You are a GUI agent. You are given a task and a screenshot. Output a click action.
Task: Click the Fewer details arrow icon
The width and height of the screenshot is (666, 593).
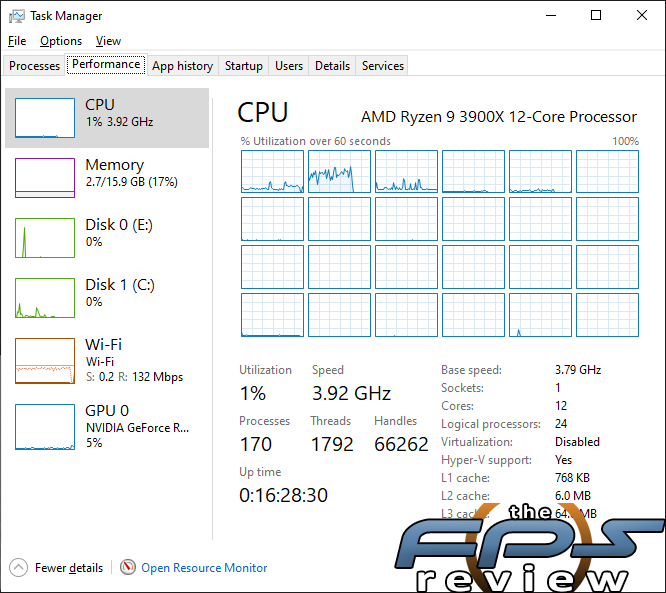coord(18,568)
